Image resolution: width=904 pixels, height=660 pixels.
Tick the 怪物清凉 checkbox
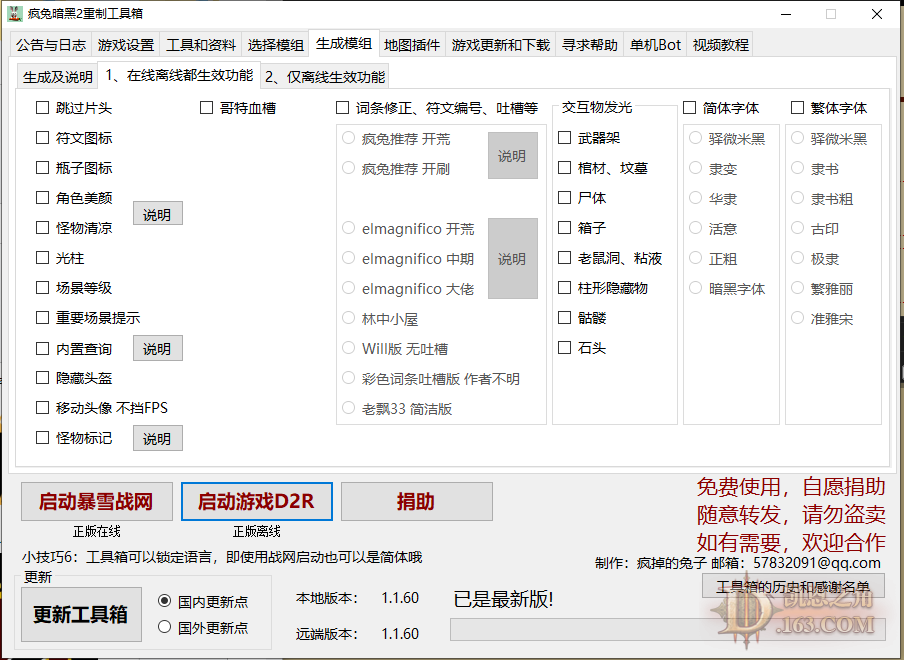click(42, 228)
